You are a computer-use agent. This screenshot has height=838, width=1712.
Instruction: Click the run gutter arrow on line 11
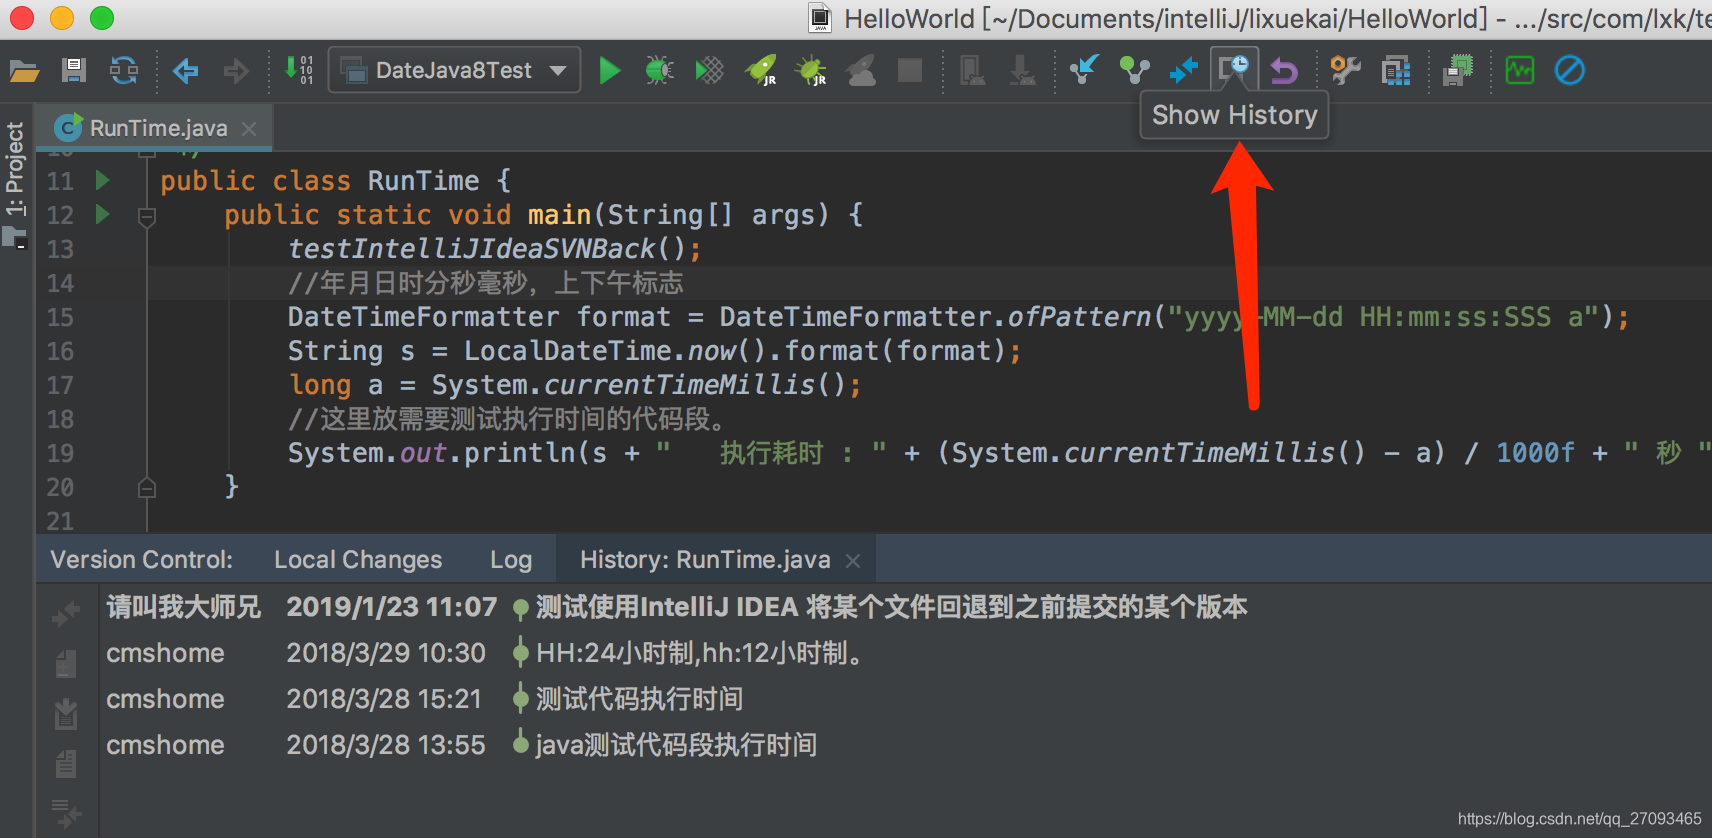[x=102, y=180]
